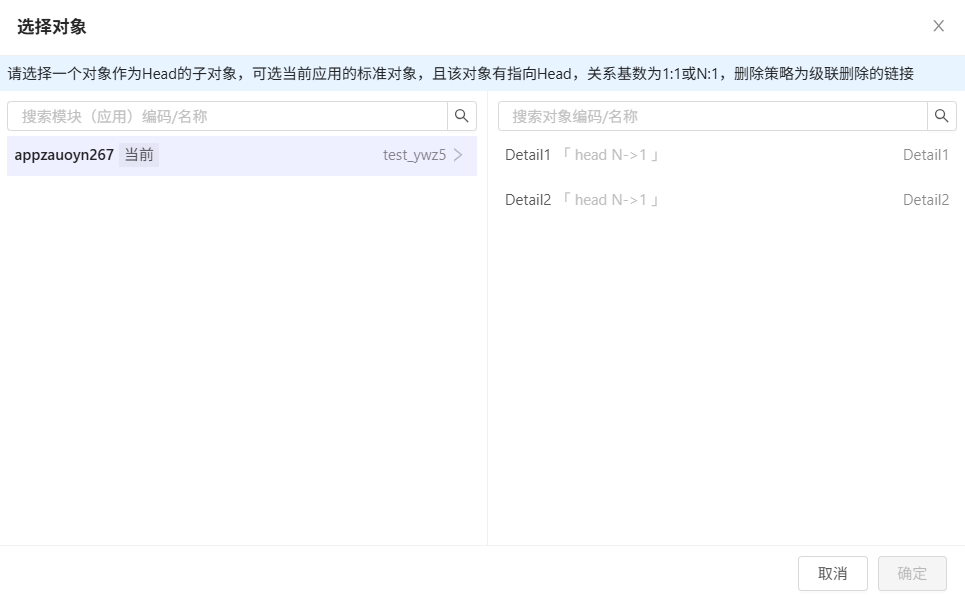The height and width of the screenshot is (600, 965).
Task: Click the blue info banner instruction text
Action: tap(460, 73)
